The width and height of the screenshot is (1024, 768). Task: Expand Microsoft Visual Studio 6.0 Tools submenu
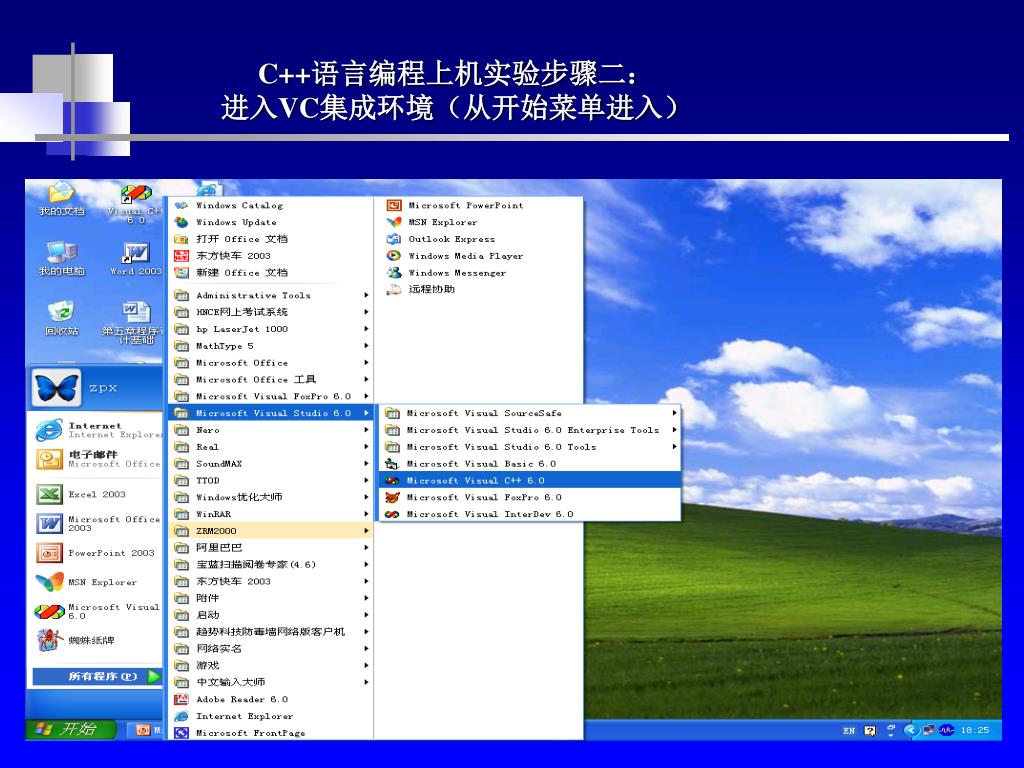pos(530,447)
